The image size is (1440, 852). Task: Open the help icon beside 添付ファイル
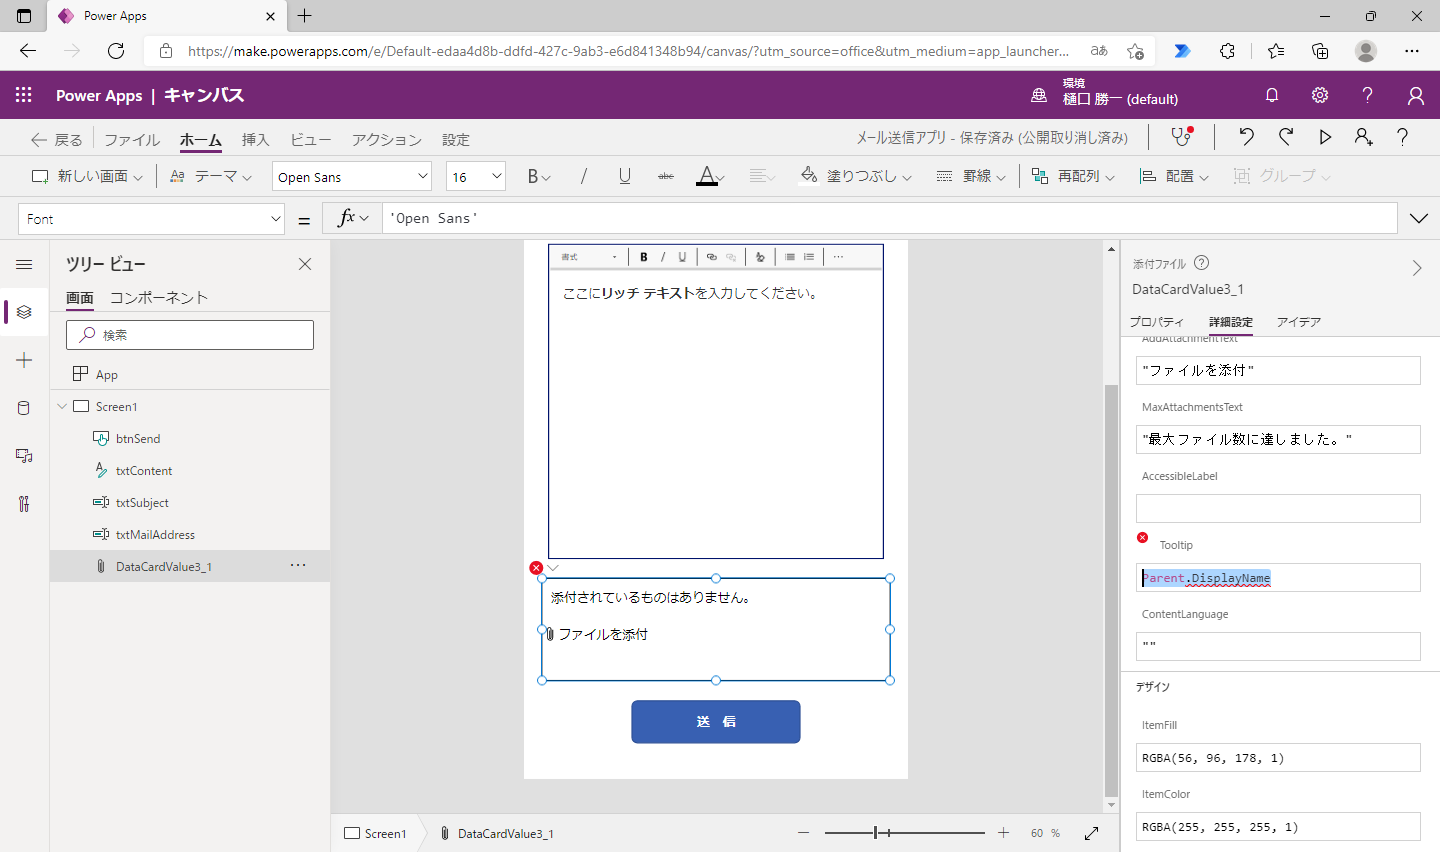coord(1202,263)
